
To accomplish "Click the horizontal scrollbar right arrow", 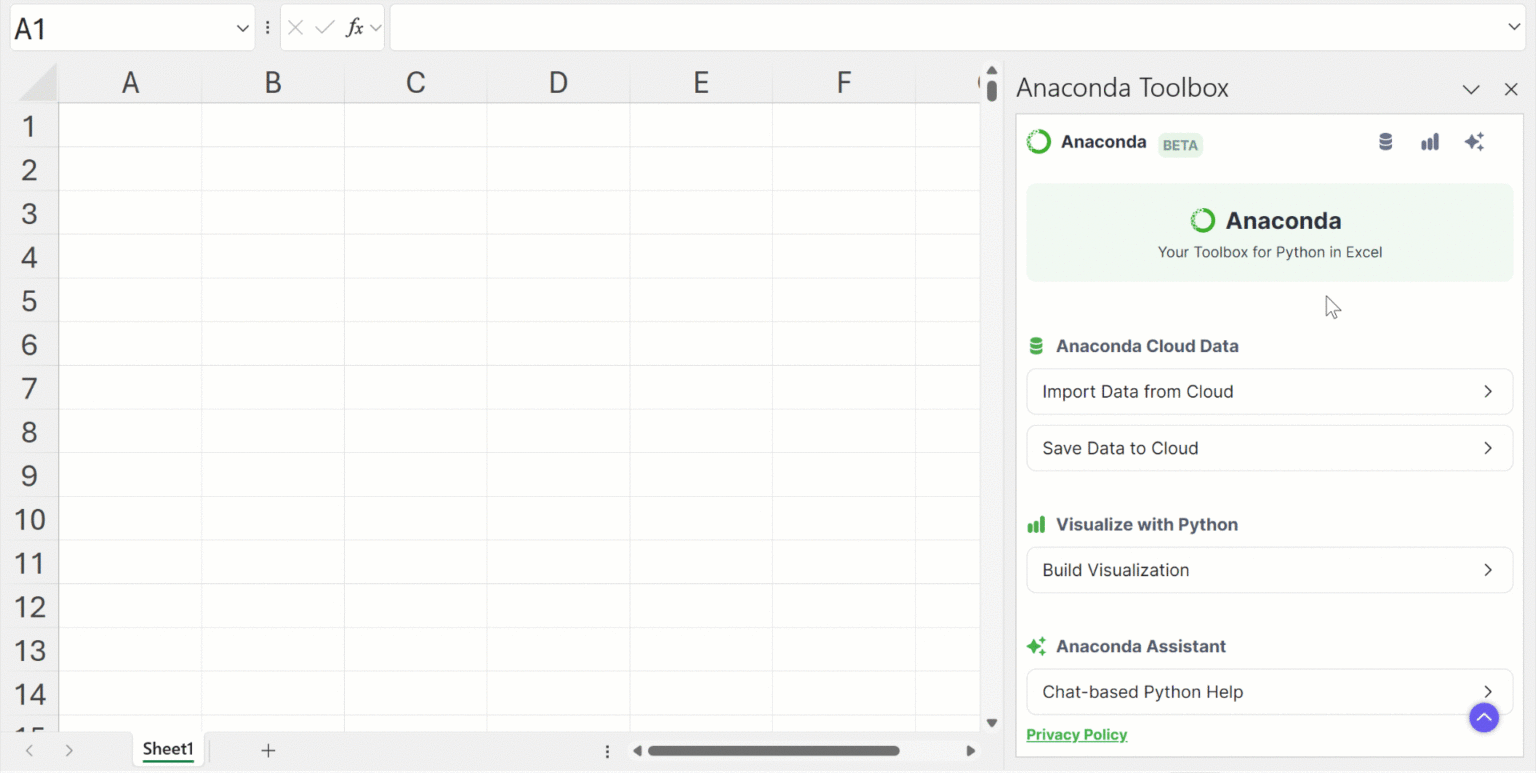I will (x=970, y=751).
